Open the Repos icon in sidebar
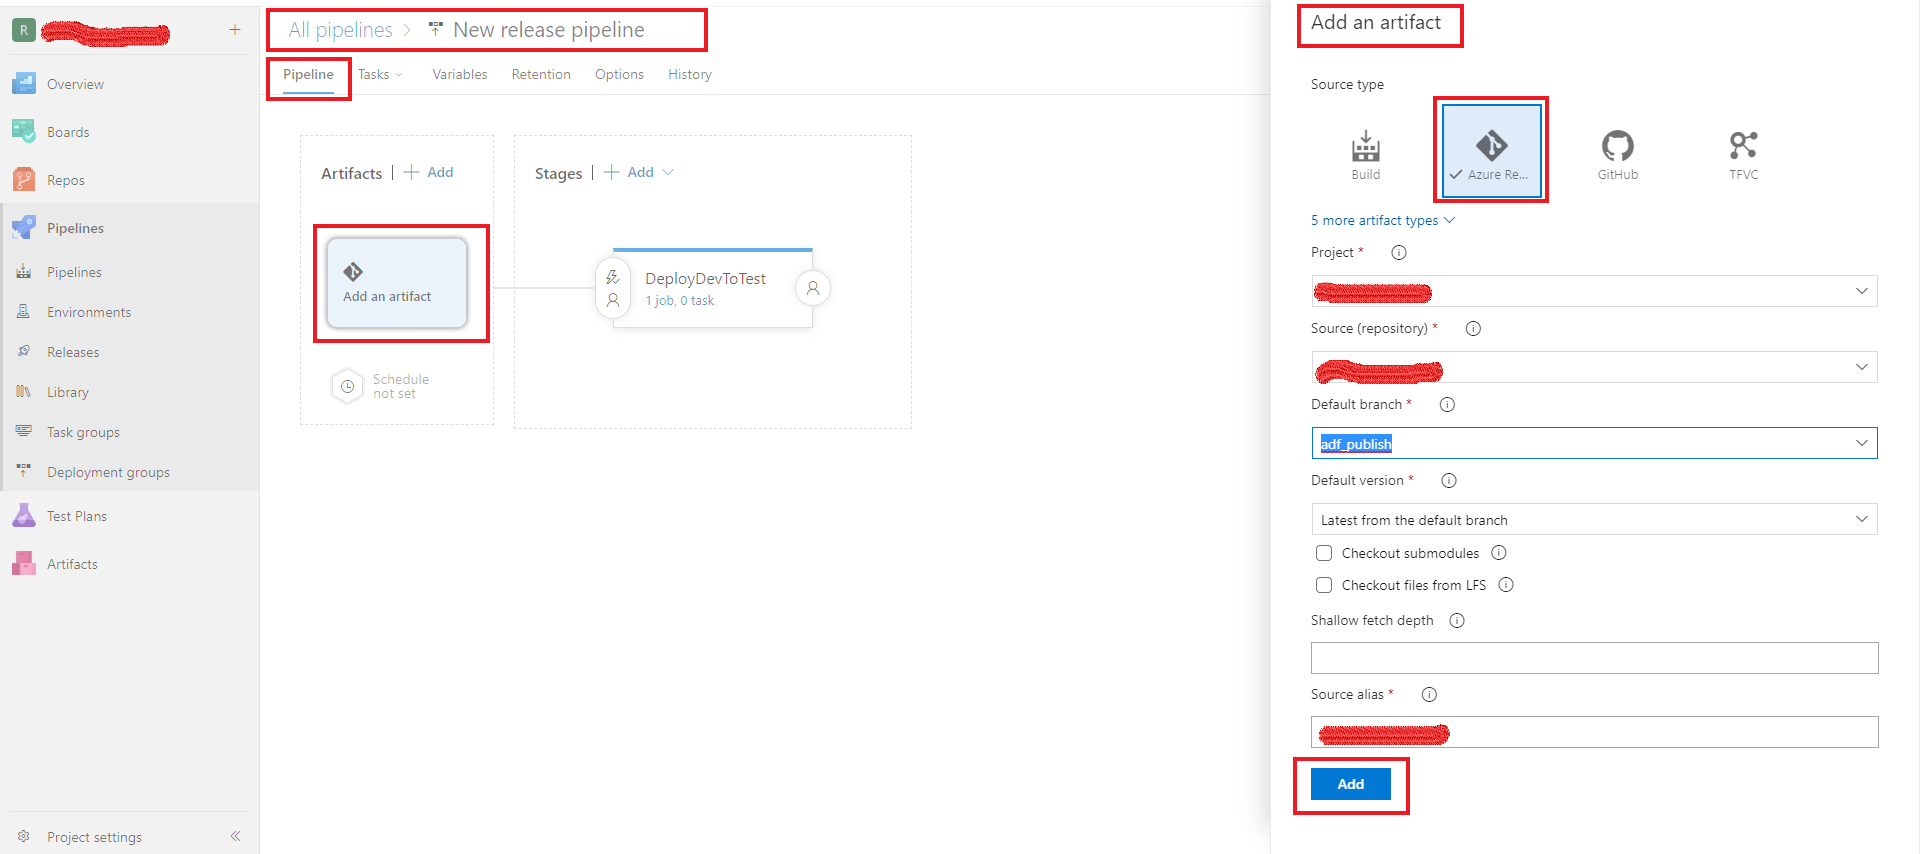 click(x=24, y=180)
